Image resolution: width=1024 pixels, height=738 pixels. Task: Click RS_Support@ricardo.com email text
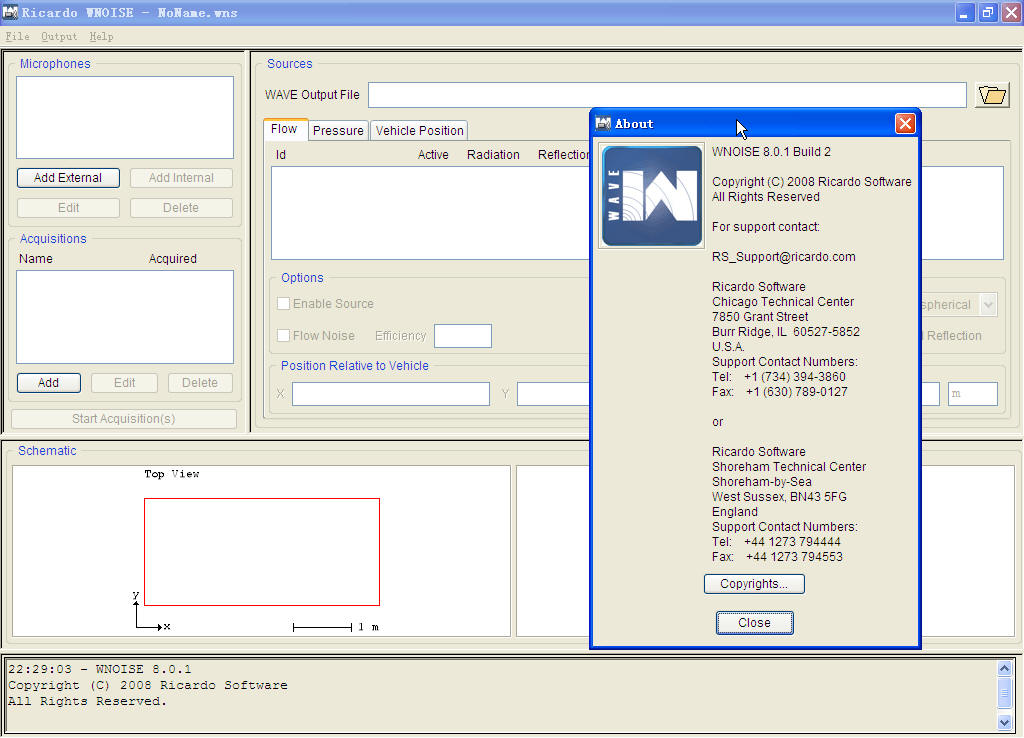784,257
